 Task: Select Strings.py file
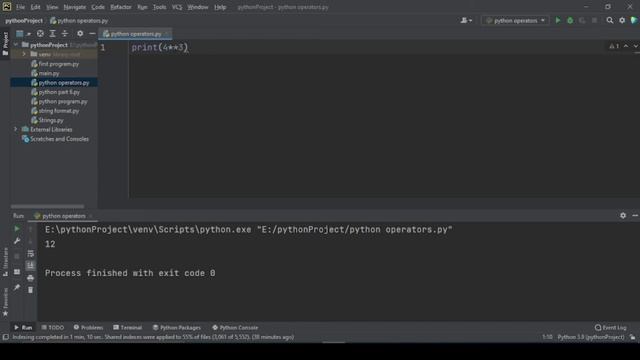point(47,120)
